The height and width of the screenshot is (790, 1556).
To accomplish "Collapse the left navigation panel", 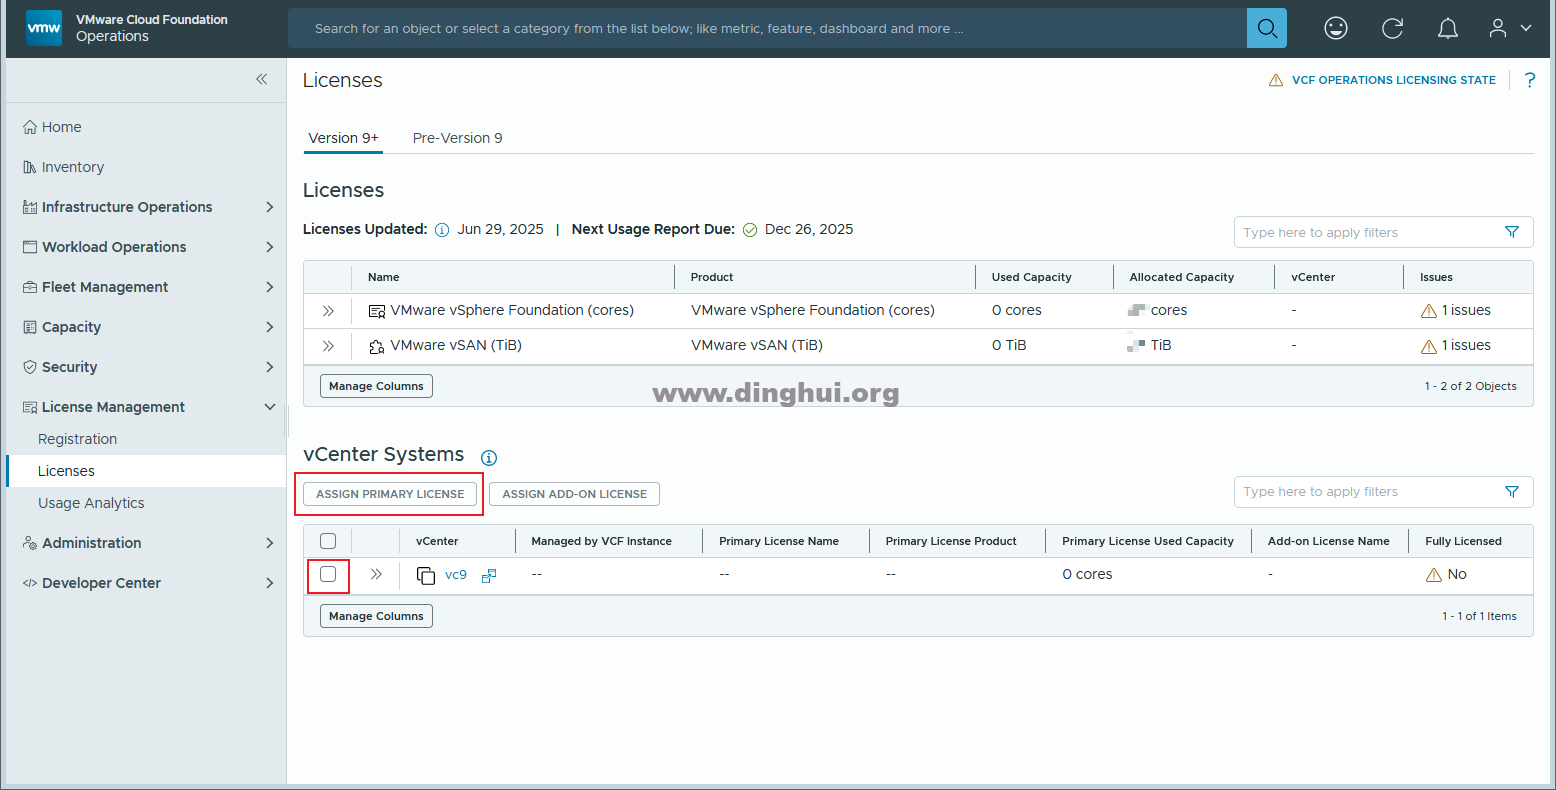I will coord(261,79).
